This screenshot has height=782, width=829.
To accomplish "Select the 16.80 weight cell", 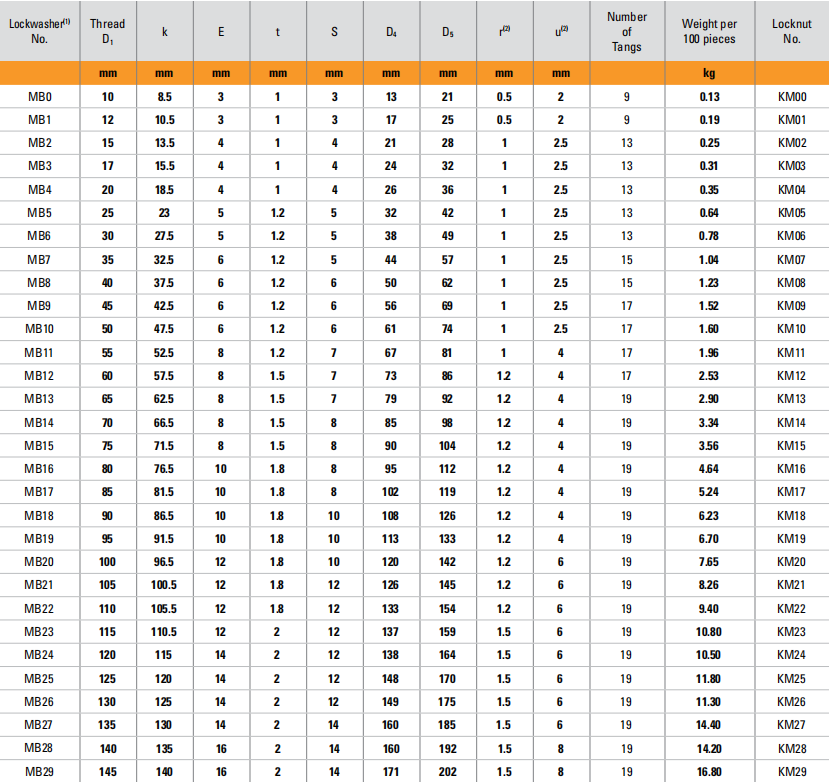I will (708, 771).
